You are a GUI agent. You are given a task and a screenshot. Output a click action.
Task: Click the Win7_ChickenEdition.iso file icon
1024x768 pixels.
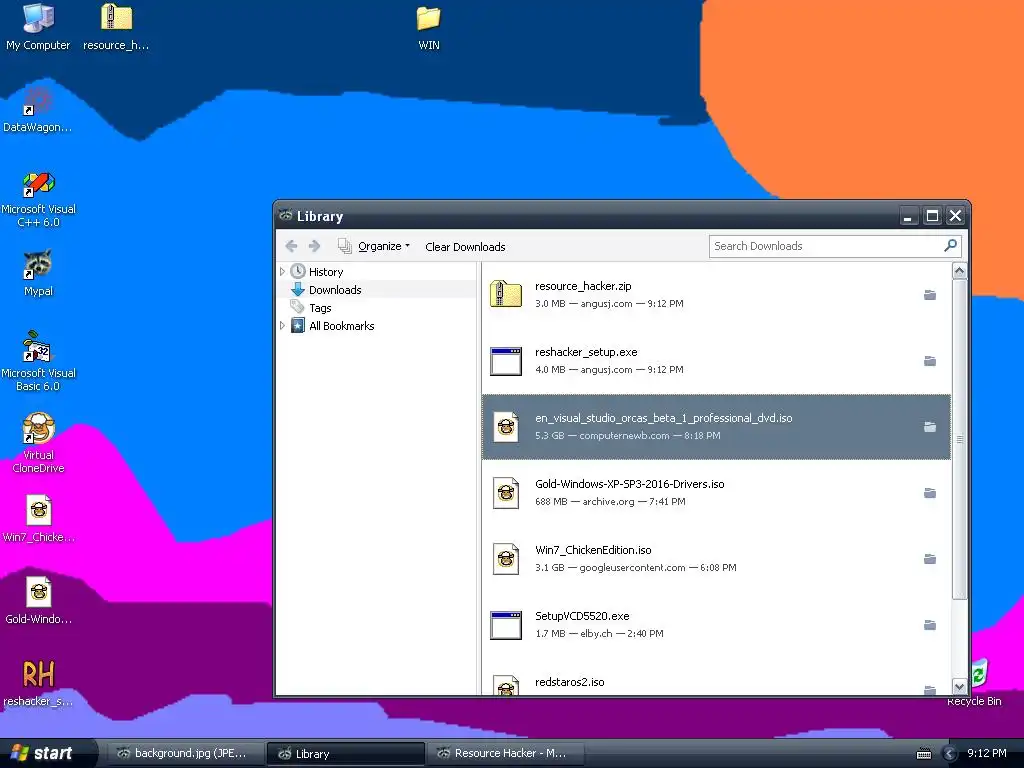[506, 559]
